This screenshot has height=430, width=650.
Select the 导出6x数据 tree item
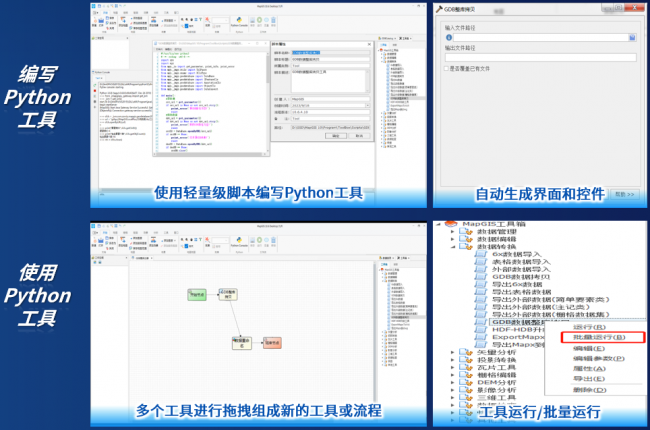click(517, 284)
